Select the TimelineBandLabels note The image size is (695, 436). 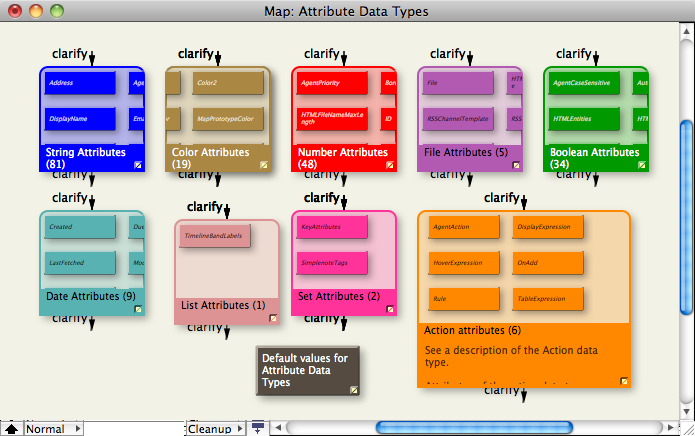(x=216, y=236)
